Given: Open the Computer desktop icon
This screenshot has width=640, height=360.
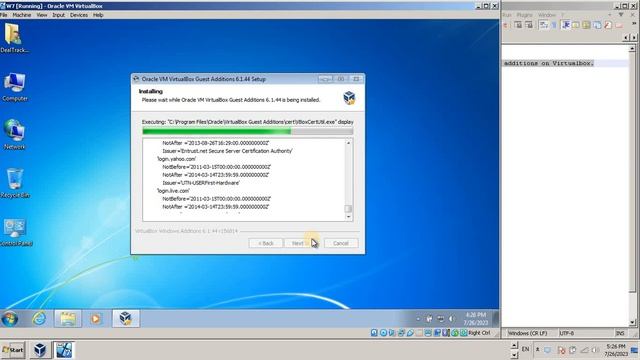Looking at the screenshot, I should 15,87.
